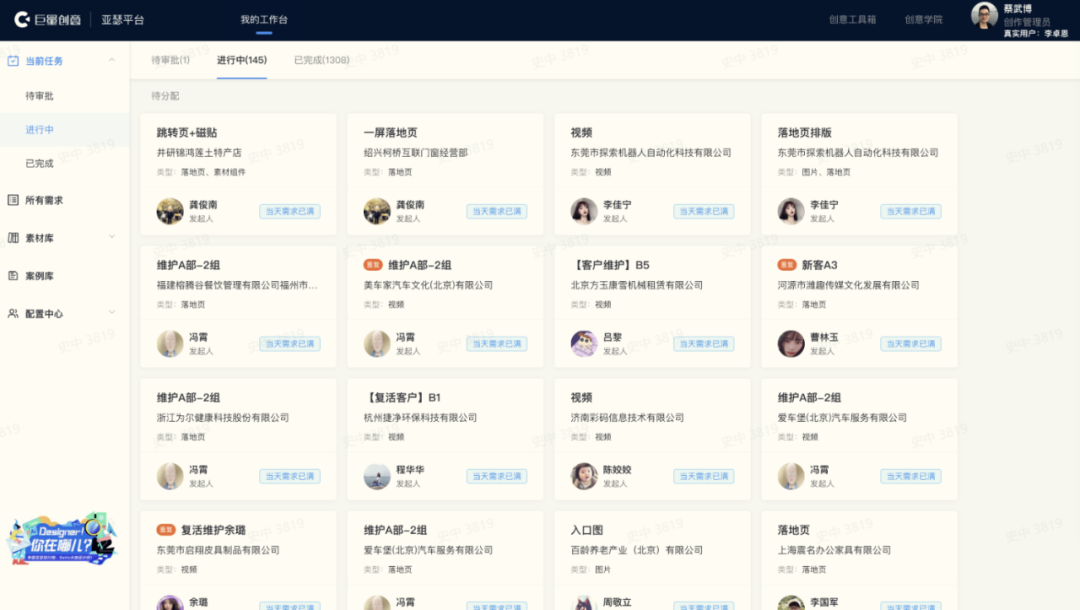Click 陈姣姣 avatar on 济南彩码 card
Viewport: 1080px width, 610px height.
(583, 476)
